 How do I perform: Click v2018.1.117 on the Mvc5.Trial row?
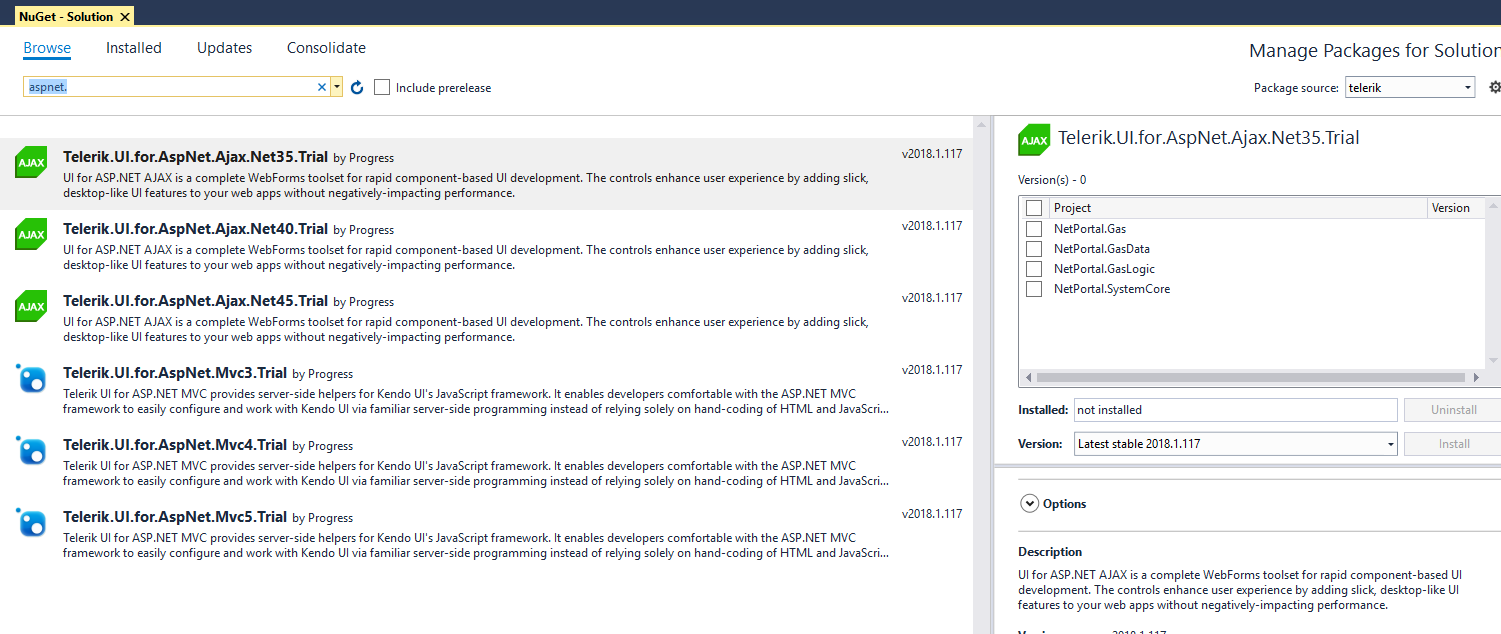[932, 514]
